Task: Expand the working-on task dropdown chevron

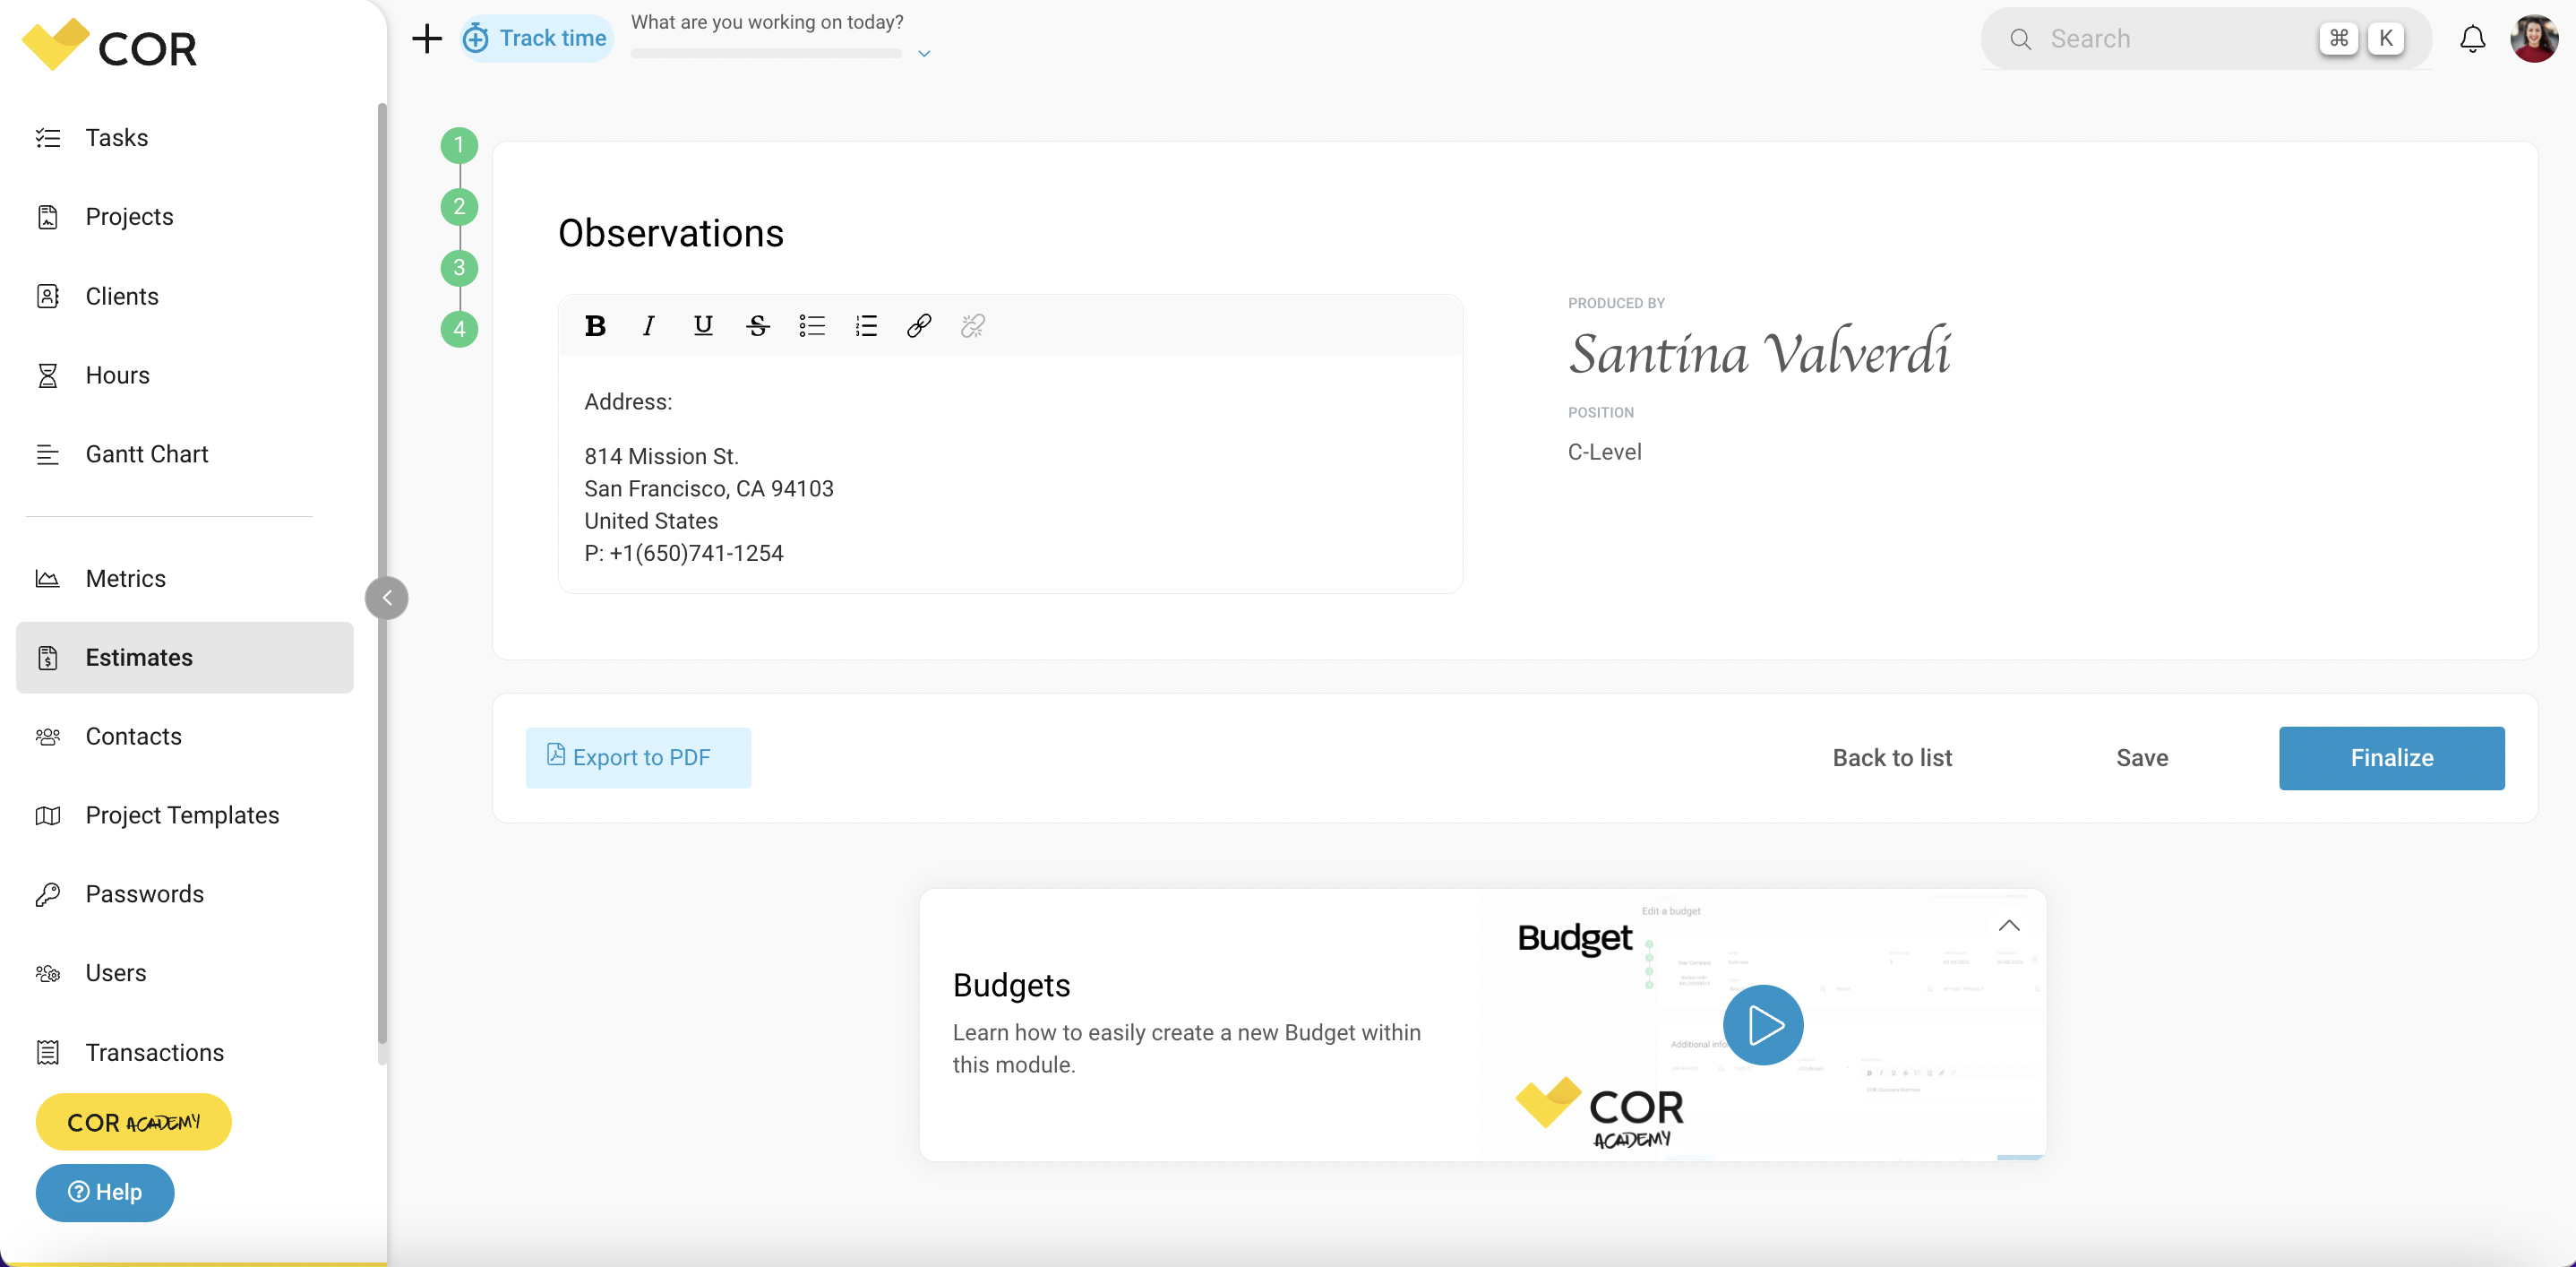Action: 924,53
